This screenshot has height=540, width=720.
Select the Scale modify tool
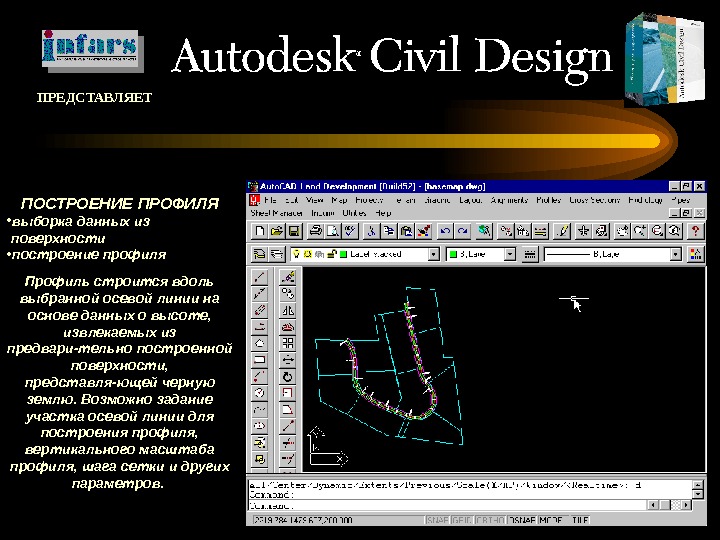pos(288,393)
